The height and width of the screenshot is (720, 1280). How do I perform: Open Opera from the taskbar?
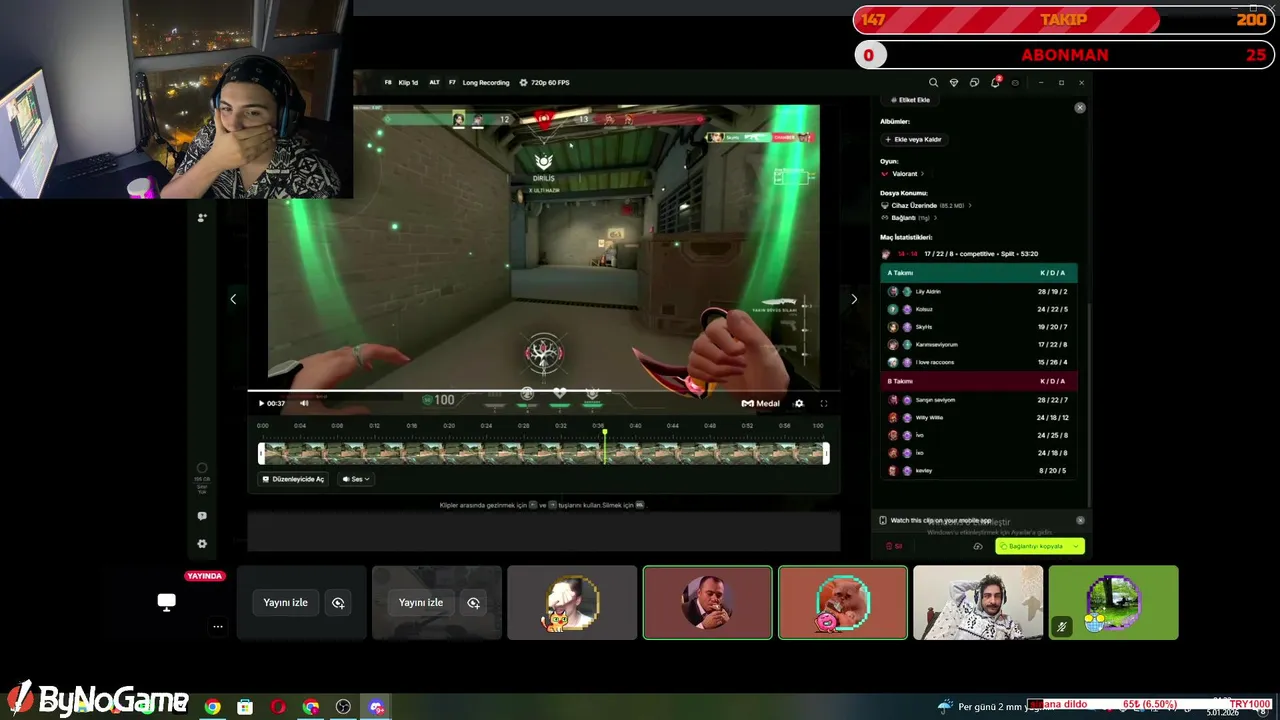click(278, 707)
